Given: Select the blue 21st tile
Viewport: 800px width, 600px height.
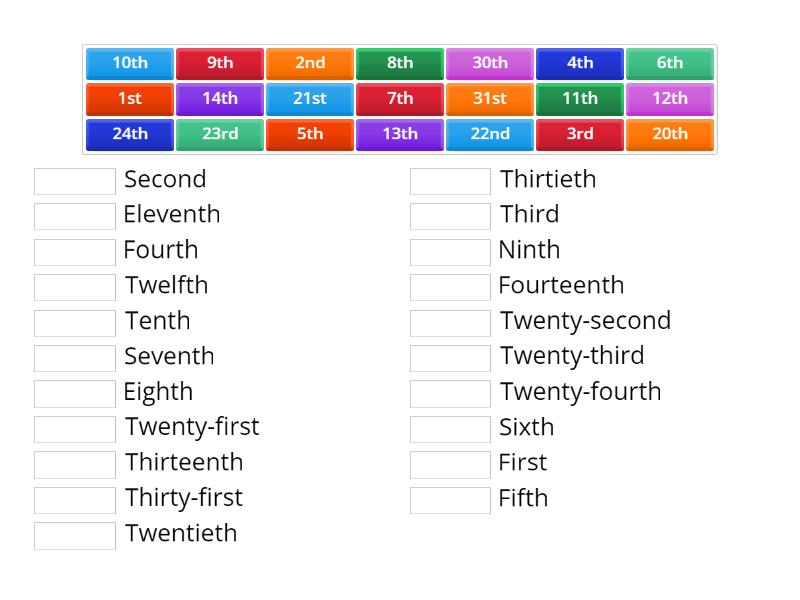Looking at the screenshot, I should click(x=310, y=98).
